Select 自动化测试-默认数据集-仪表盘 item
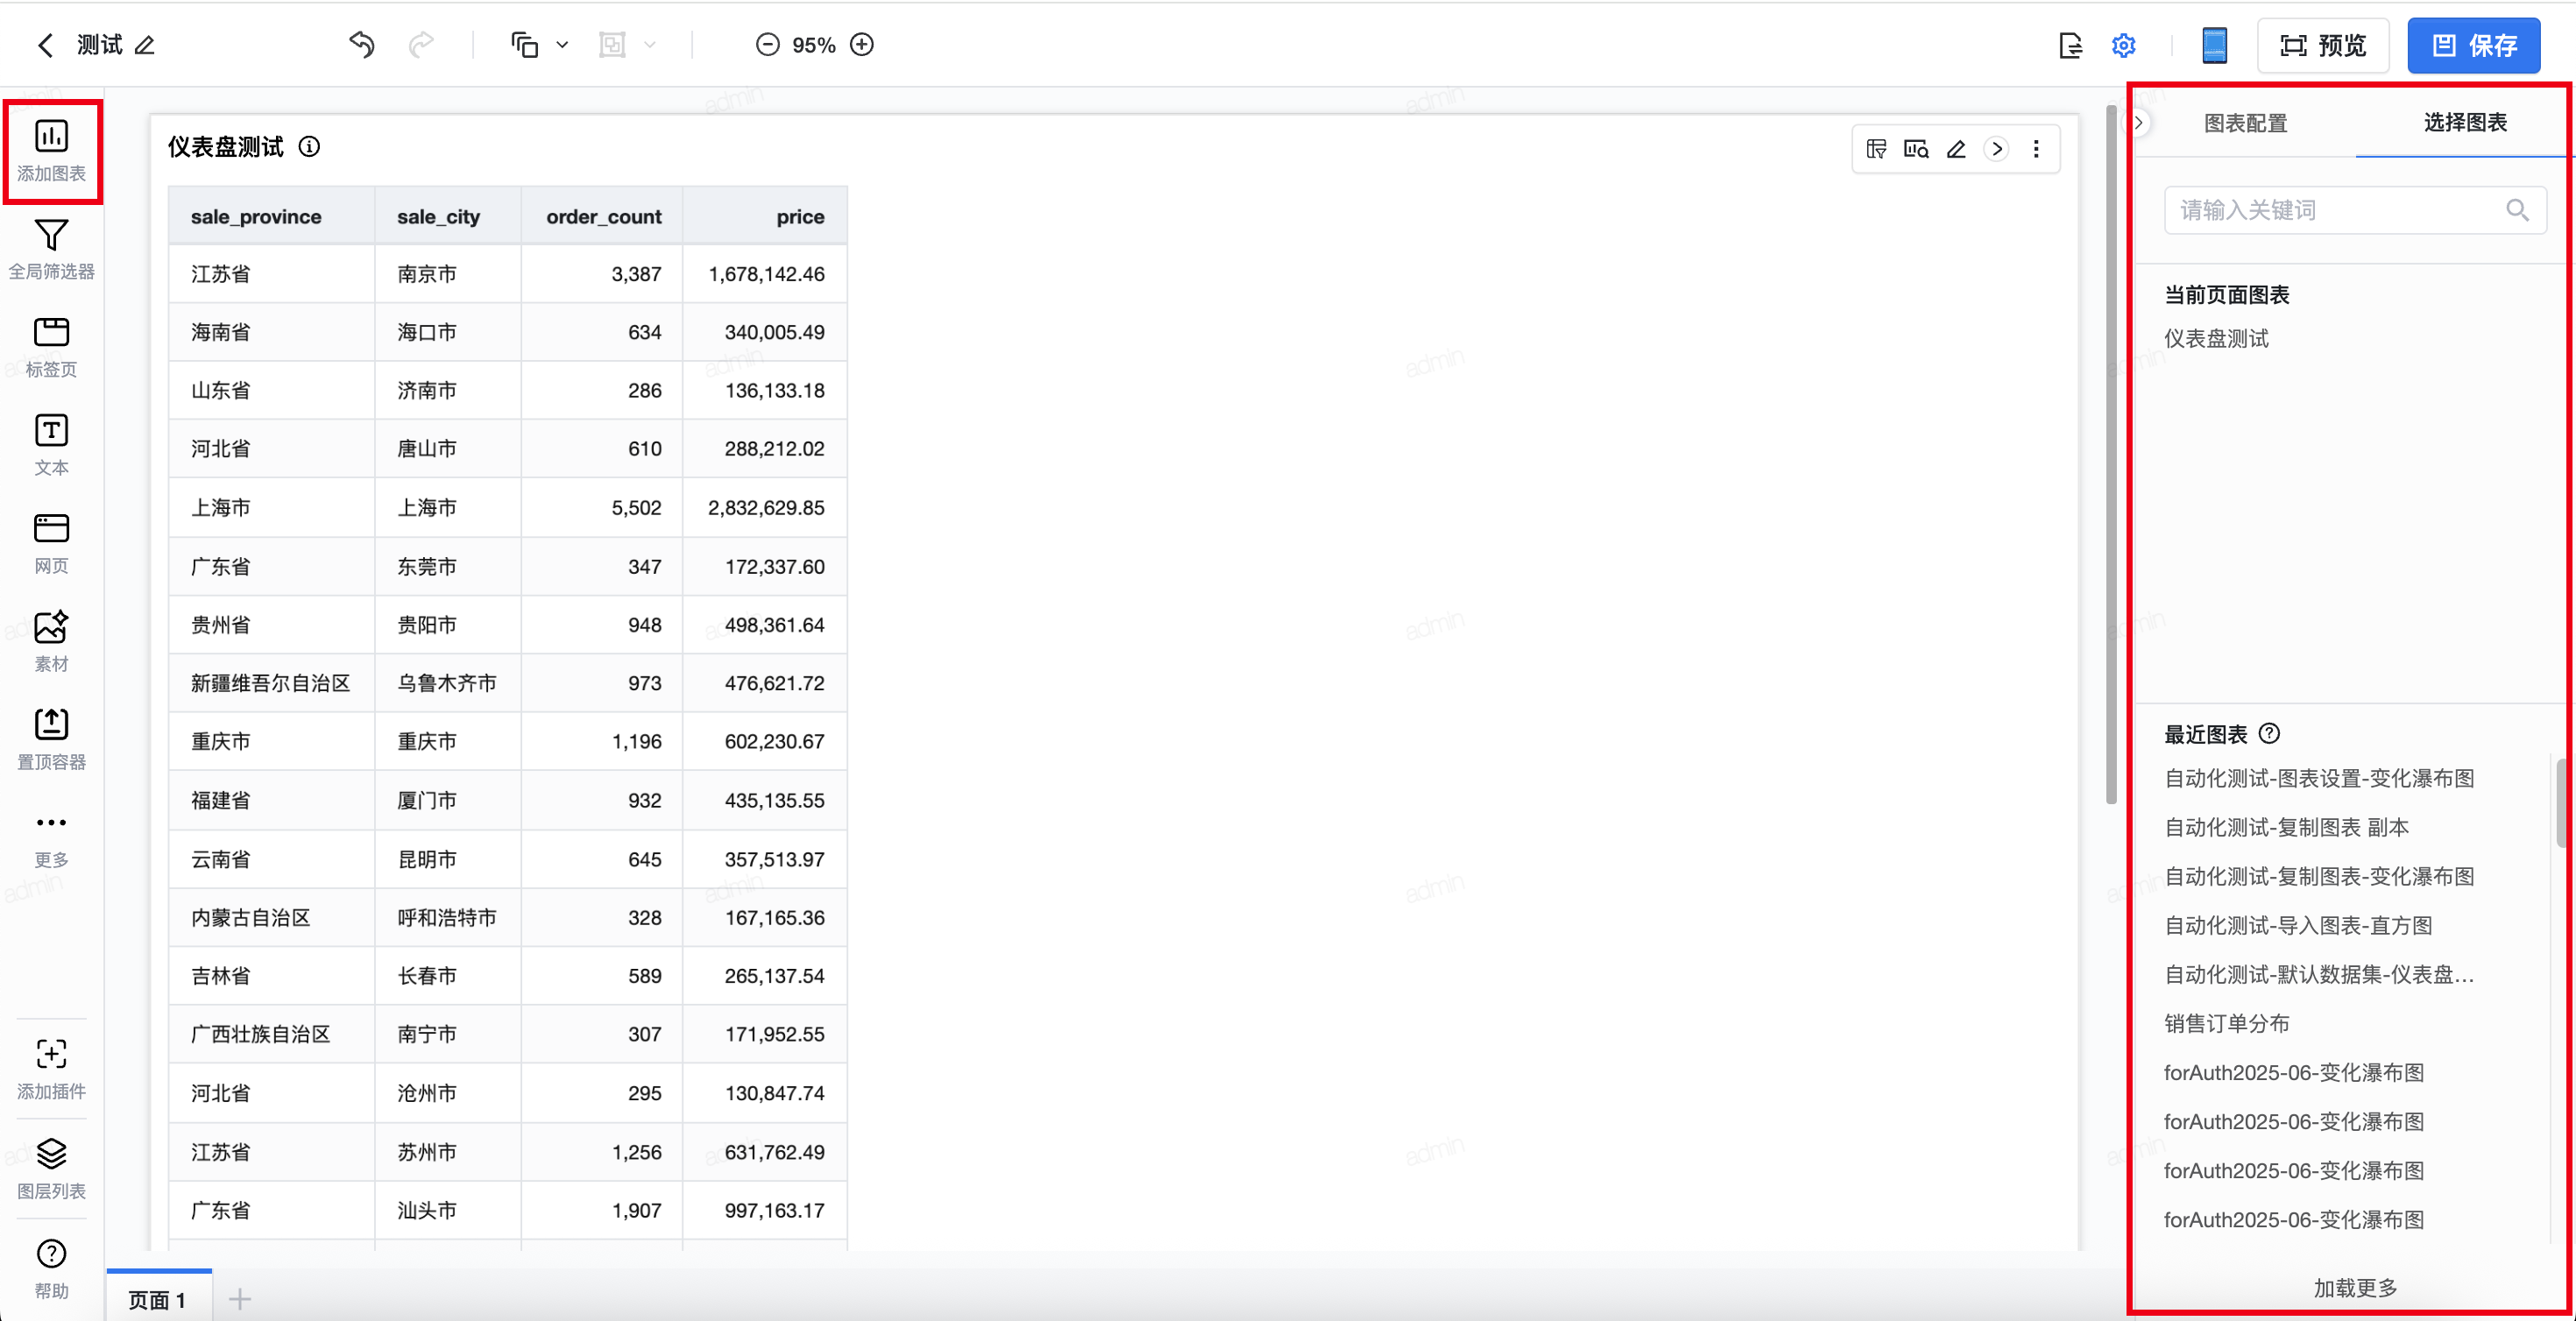This screenshot has width=2576, height=1321. [x=2319, y=974]
